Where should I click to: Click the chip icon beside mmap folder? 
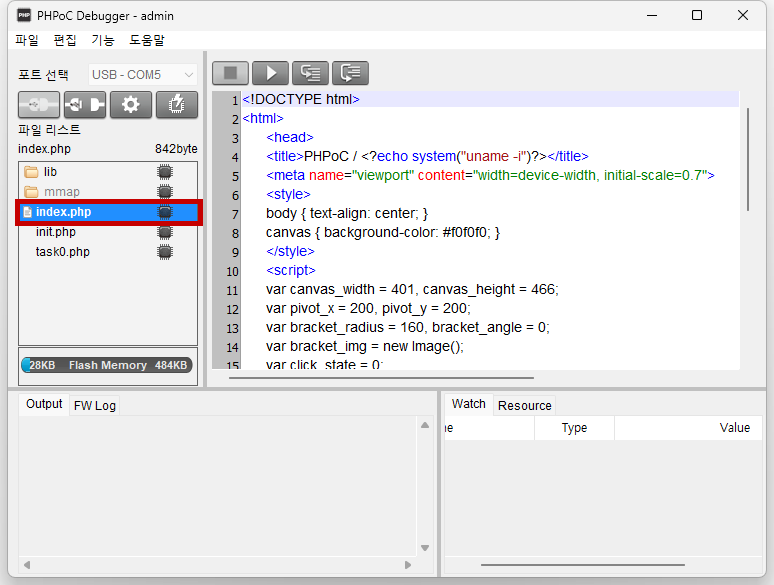coord(165,192)
